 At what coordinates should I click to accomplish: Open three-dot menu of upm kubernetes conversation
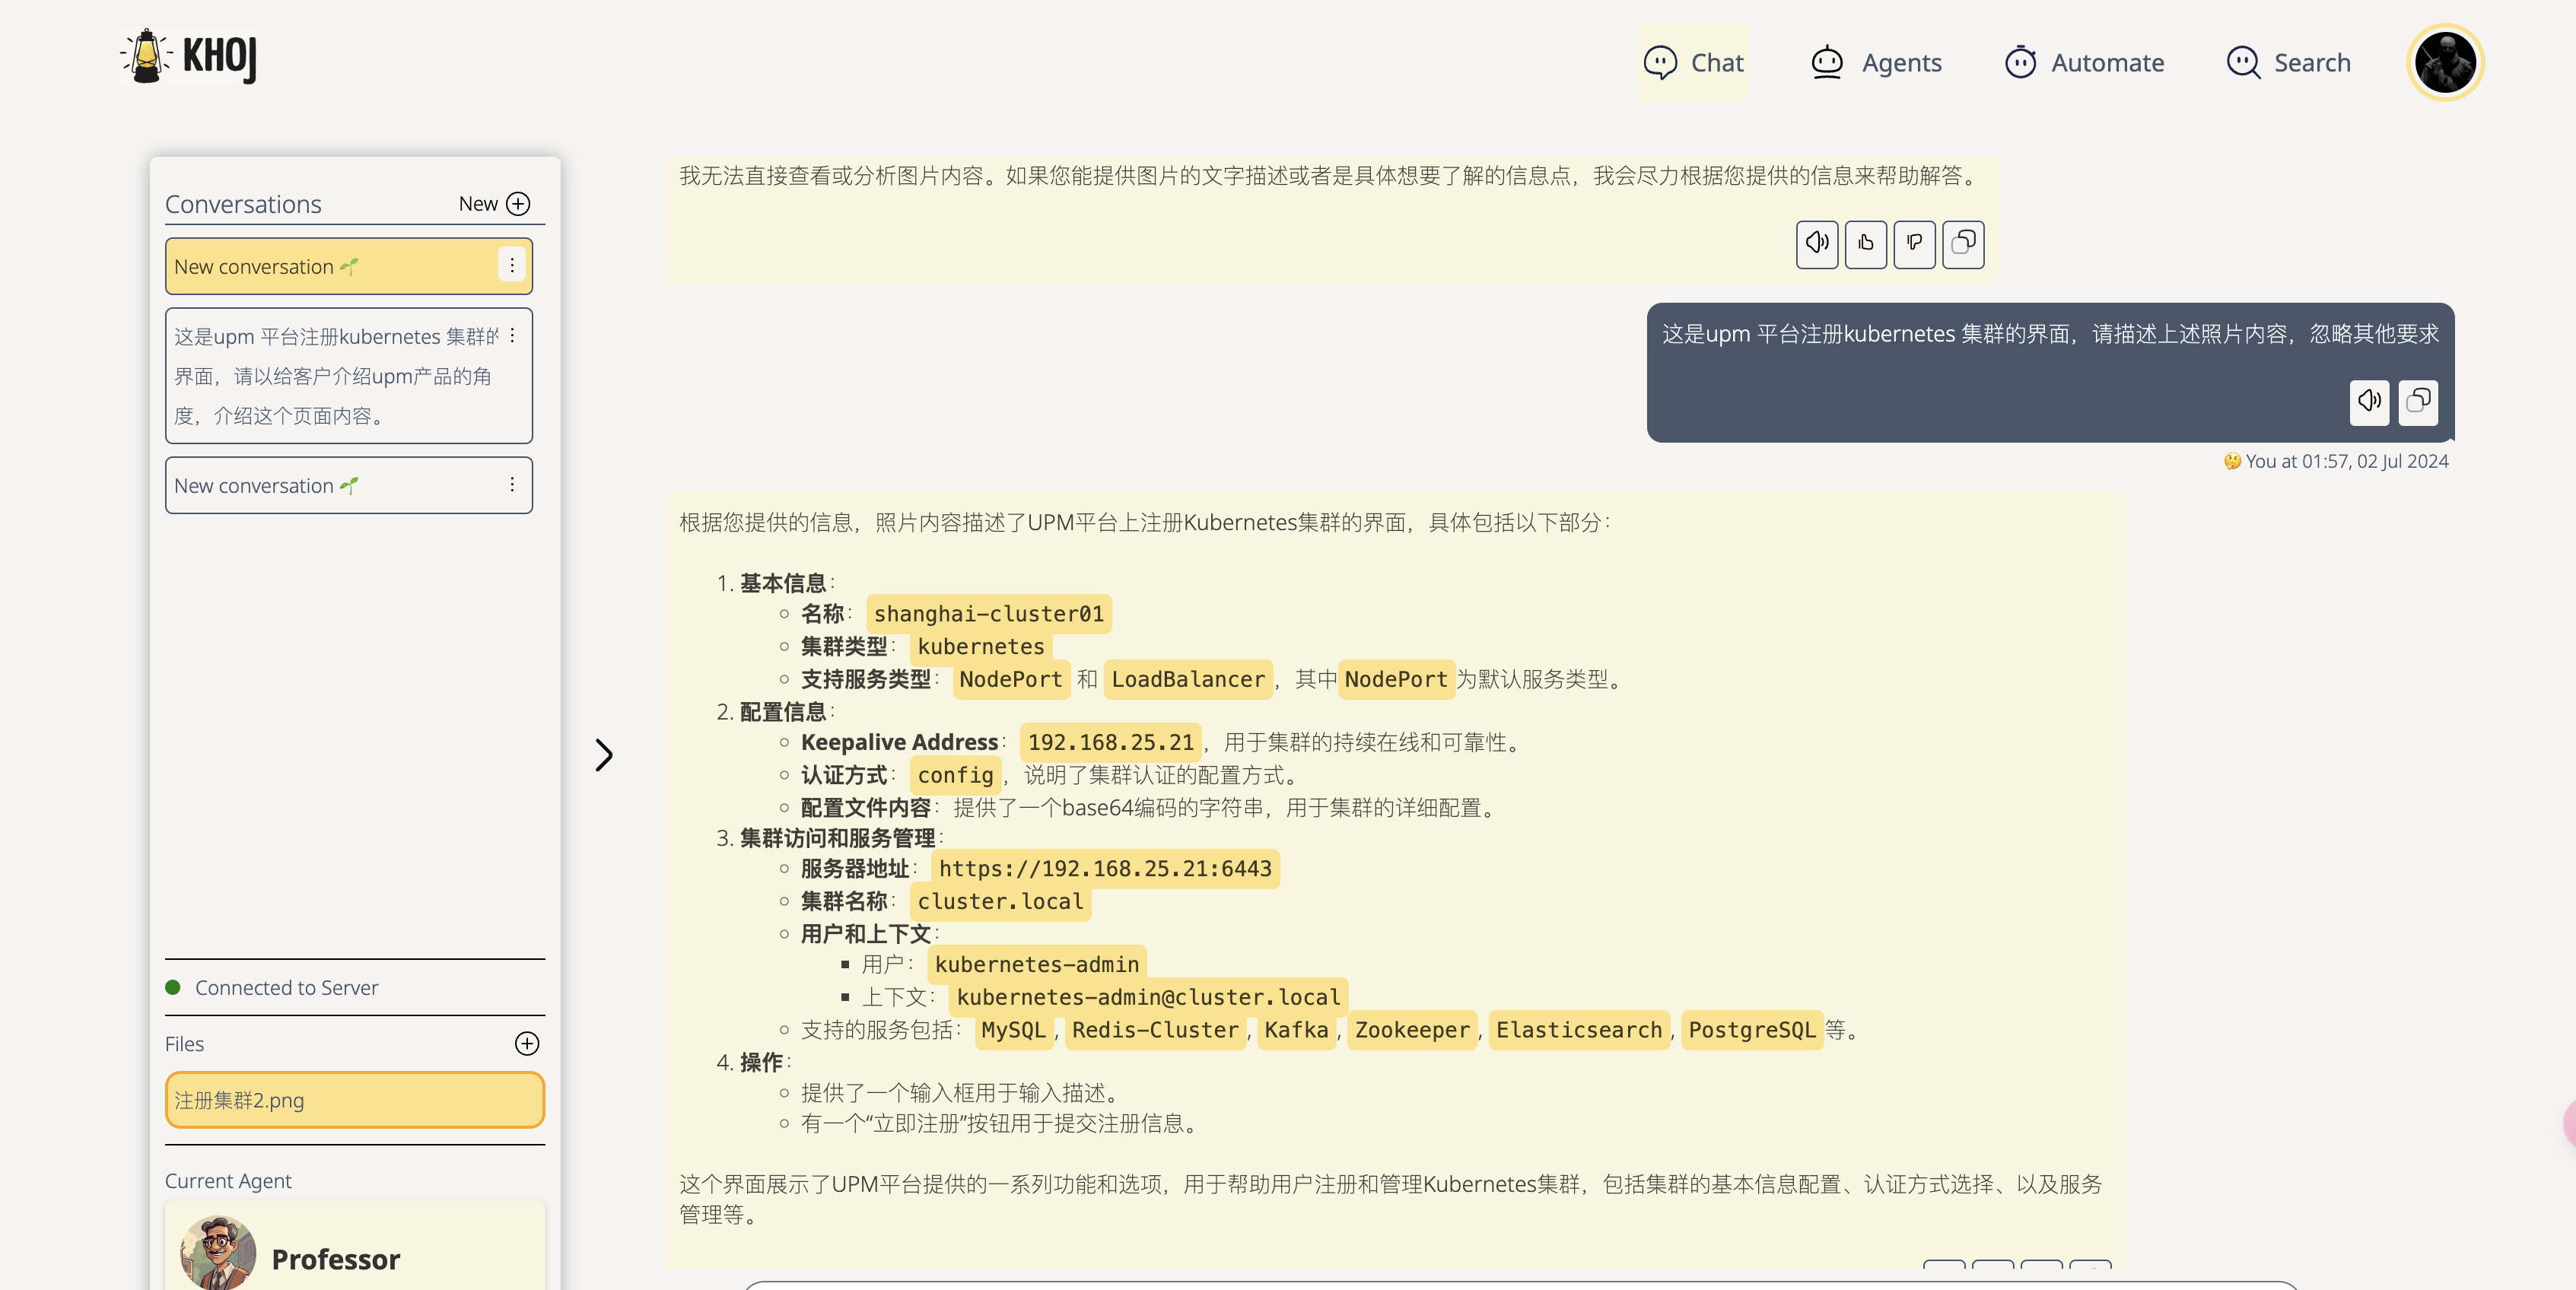click(512, 336)
